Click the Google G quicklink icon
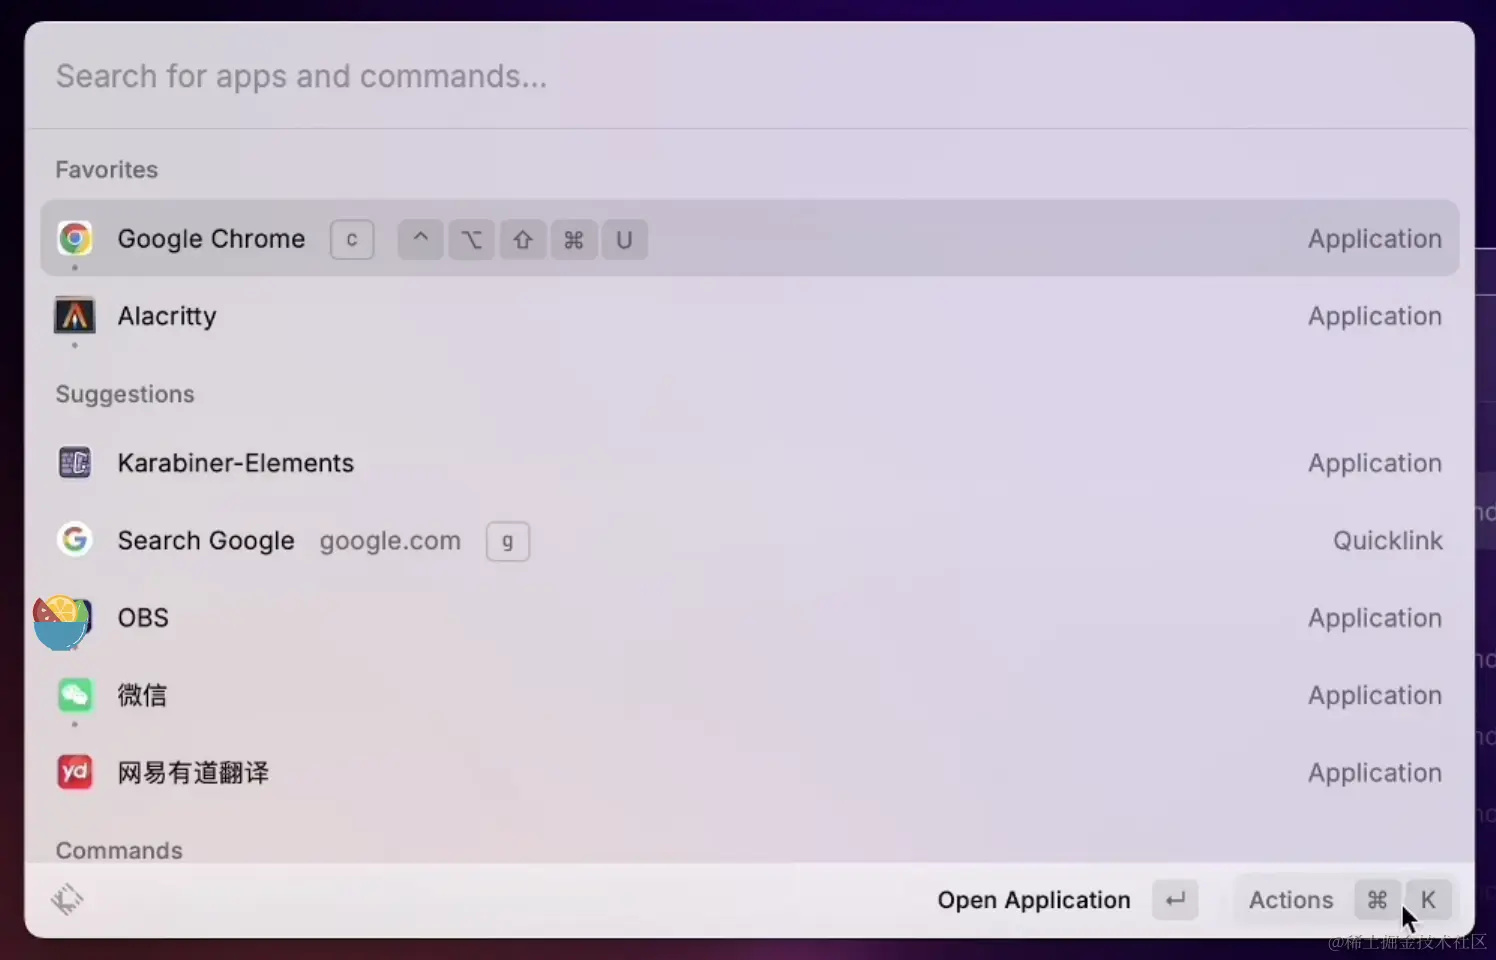 coord(75,540)
